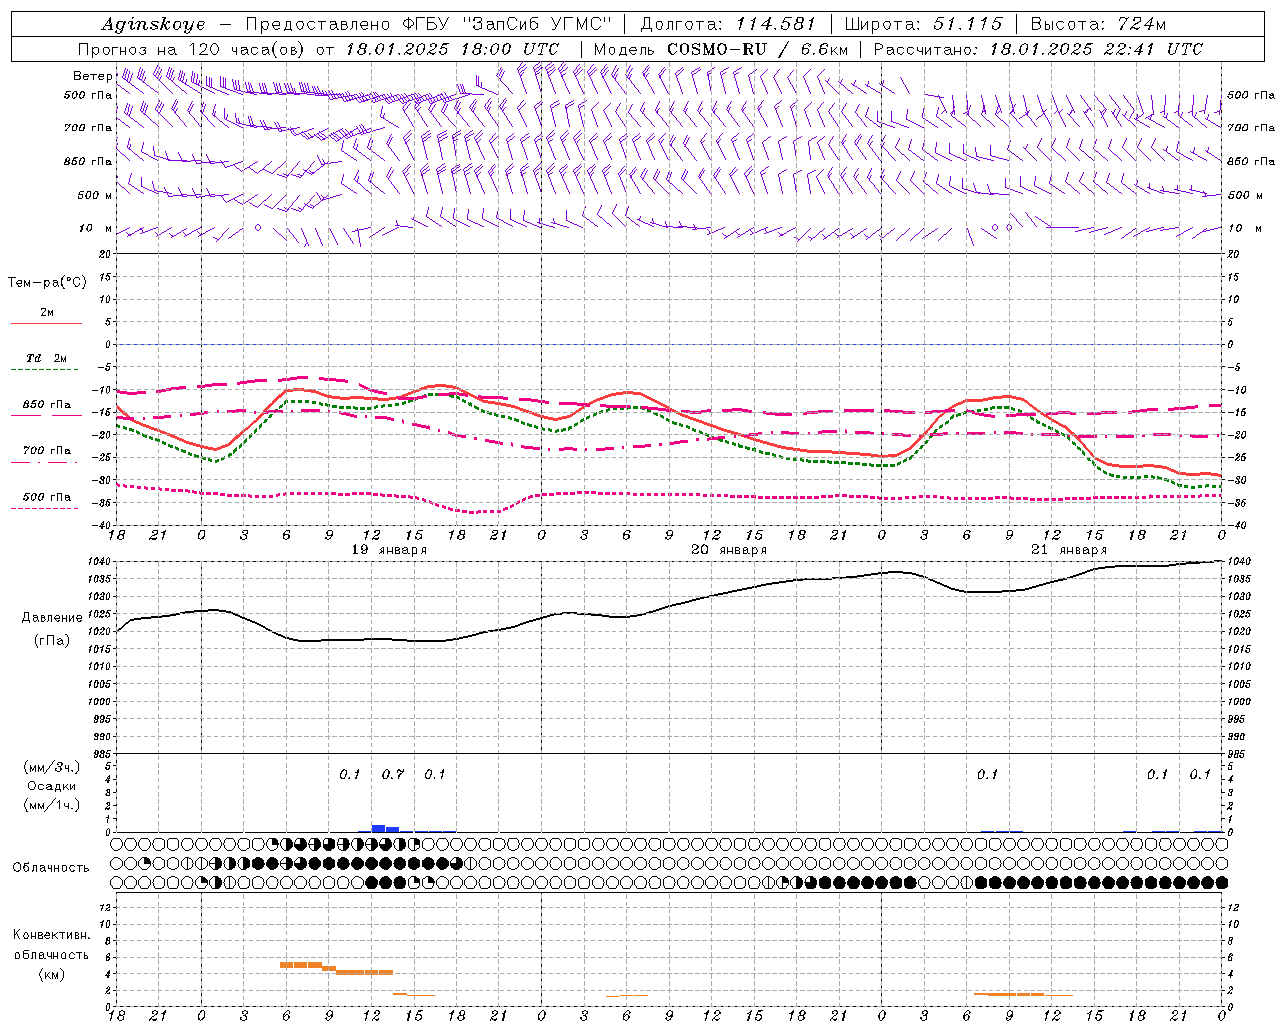Click the solid red 2м temperature legend line
1280x1024 pixels.
click(46, 323)
